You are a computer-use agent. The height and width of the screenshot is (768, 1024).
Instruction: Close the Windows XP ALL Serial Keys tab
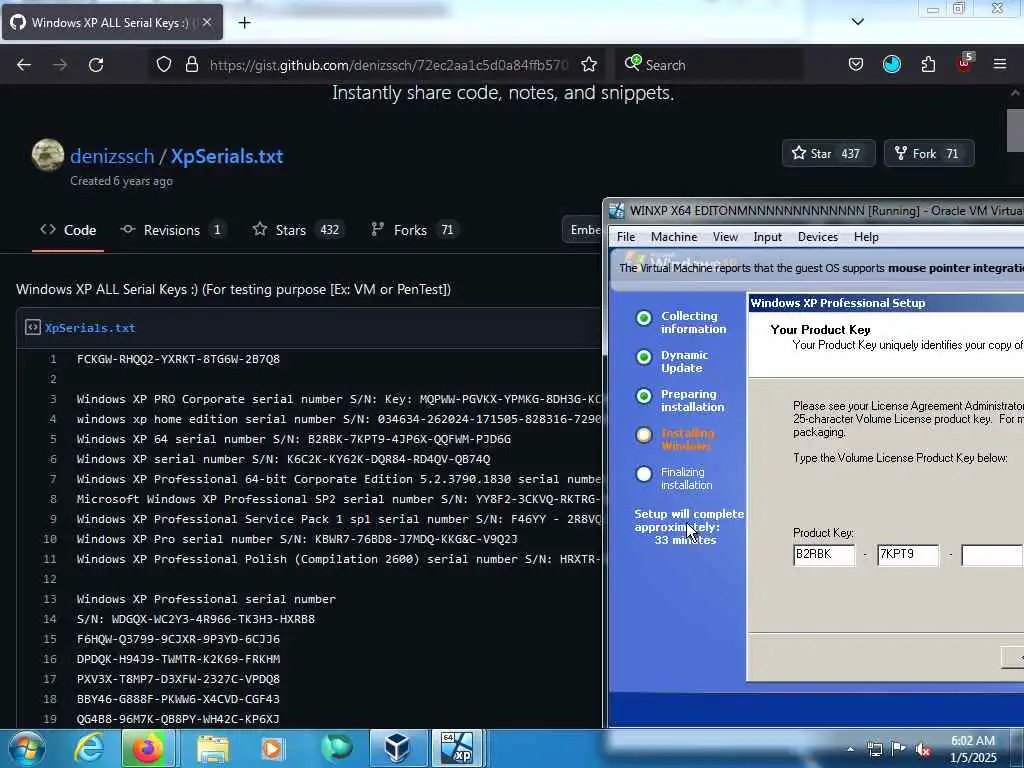tap(207, 22)
